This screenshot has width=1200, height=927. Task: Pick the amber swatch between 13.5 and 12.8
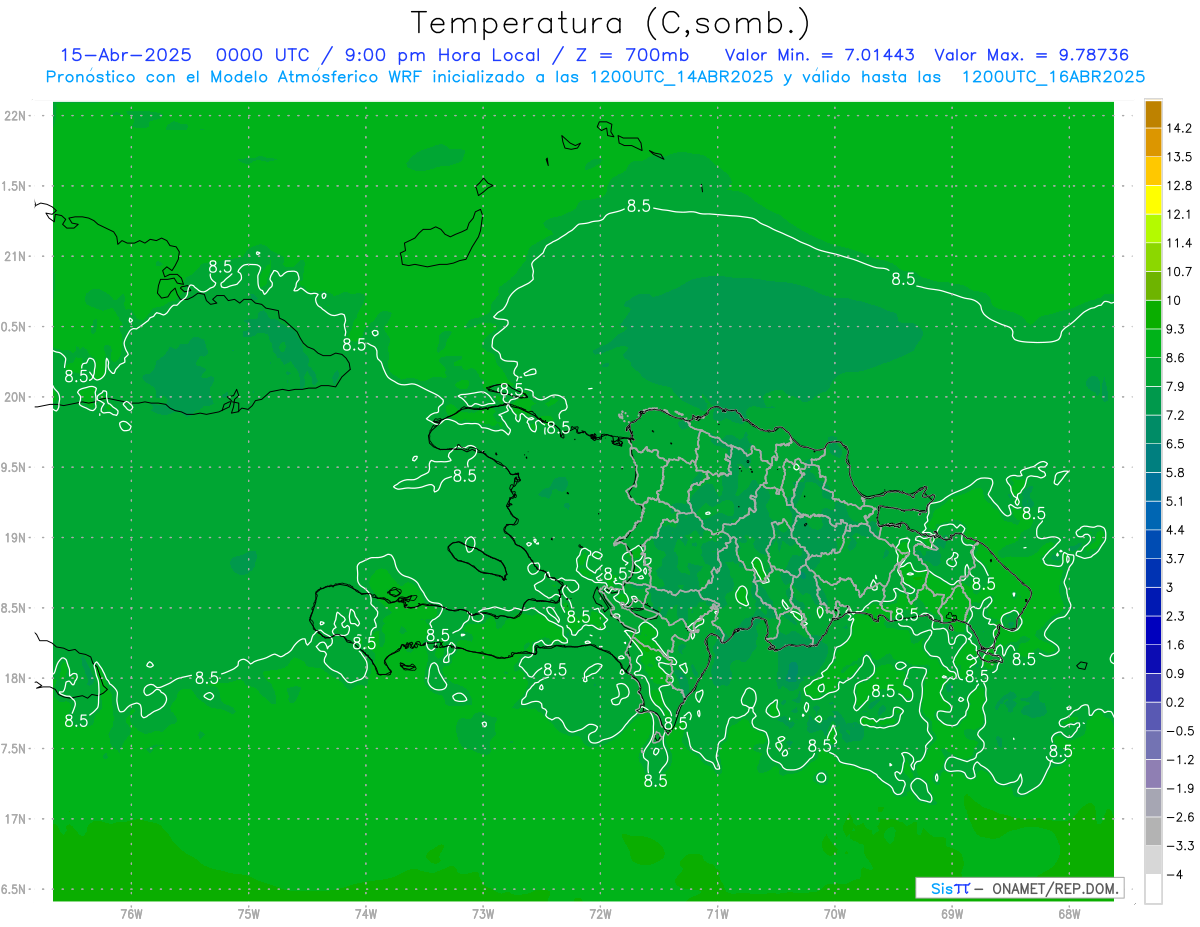tap(1153, 171)
